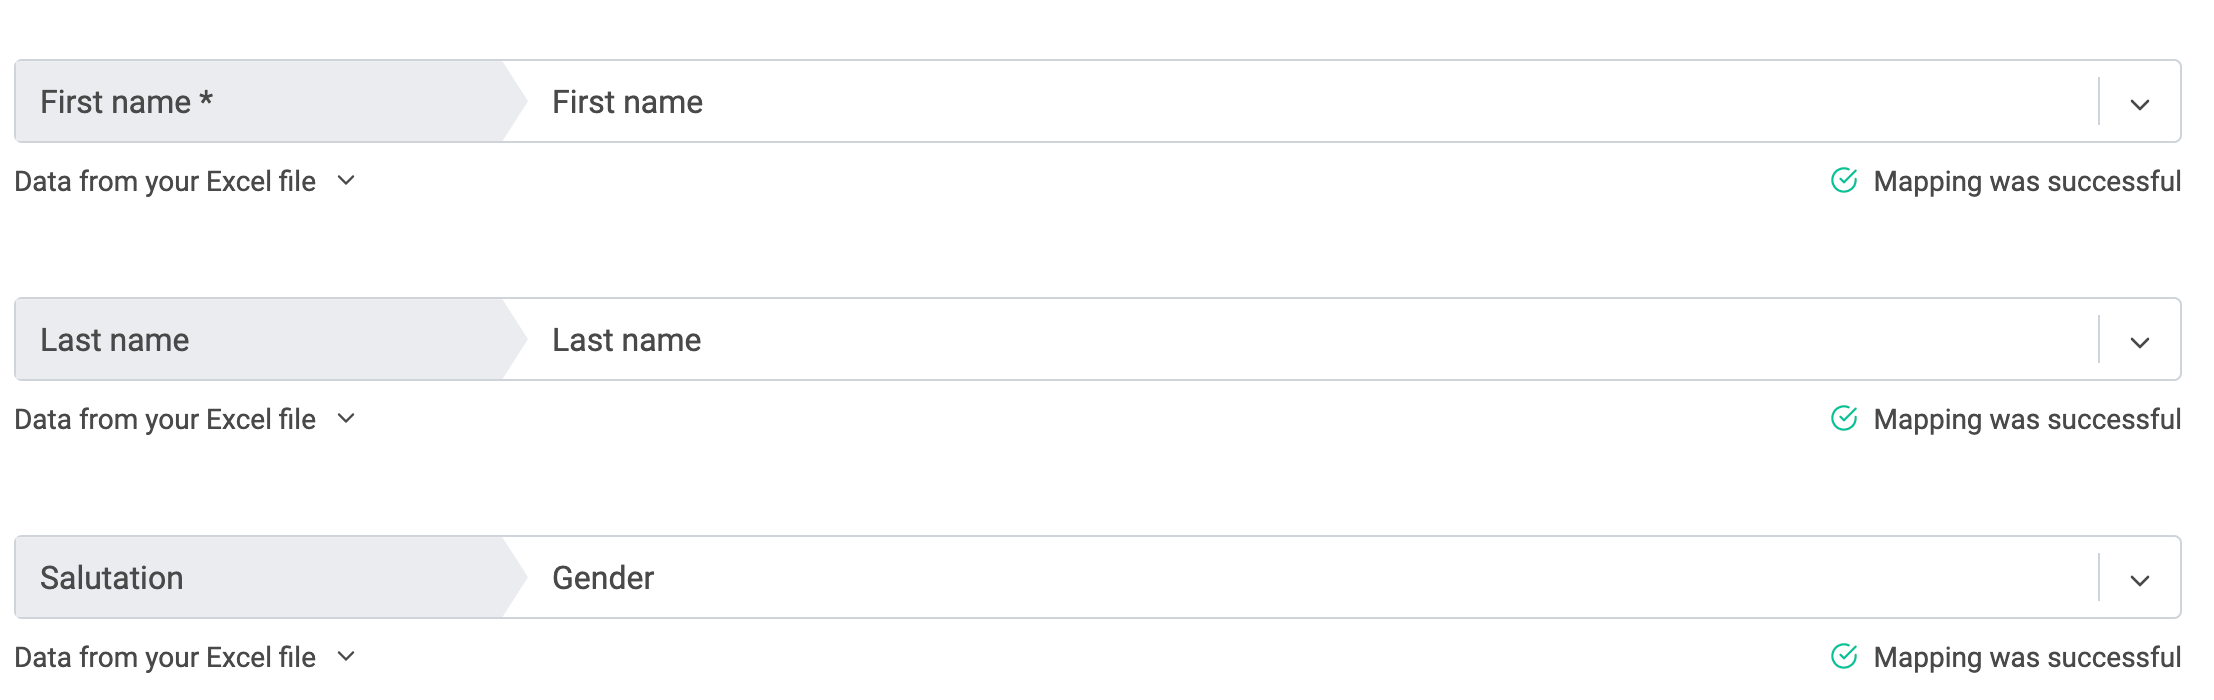Click the Salutation field label

111,578
